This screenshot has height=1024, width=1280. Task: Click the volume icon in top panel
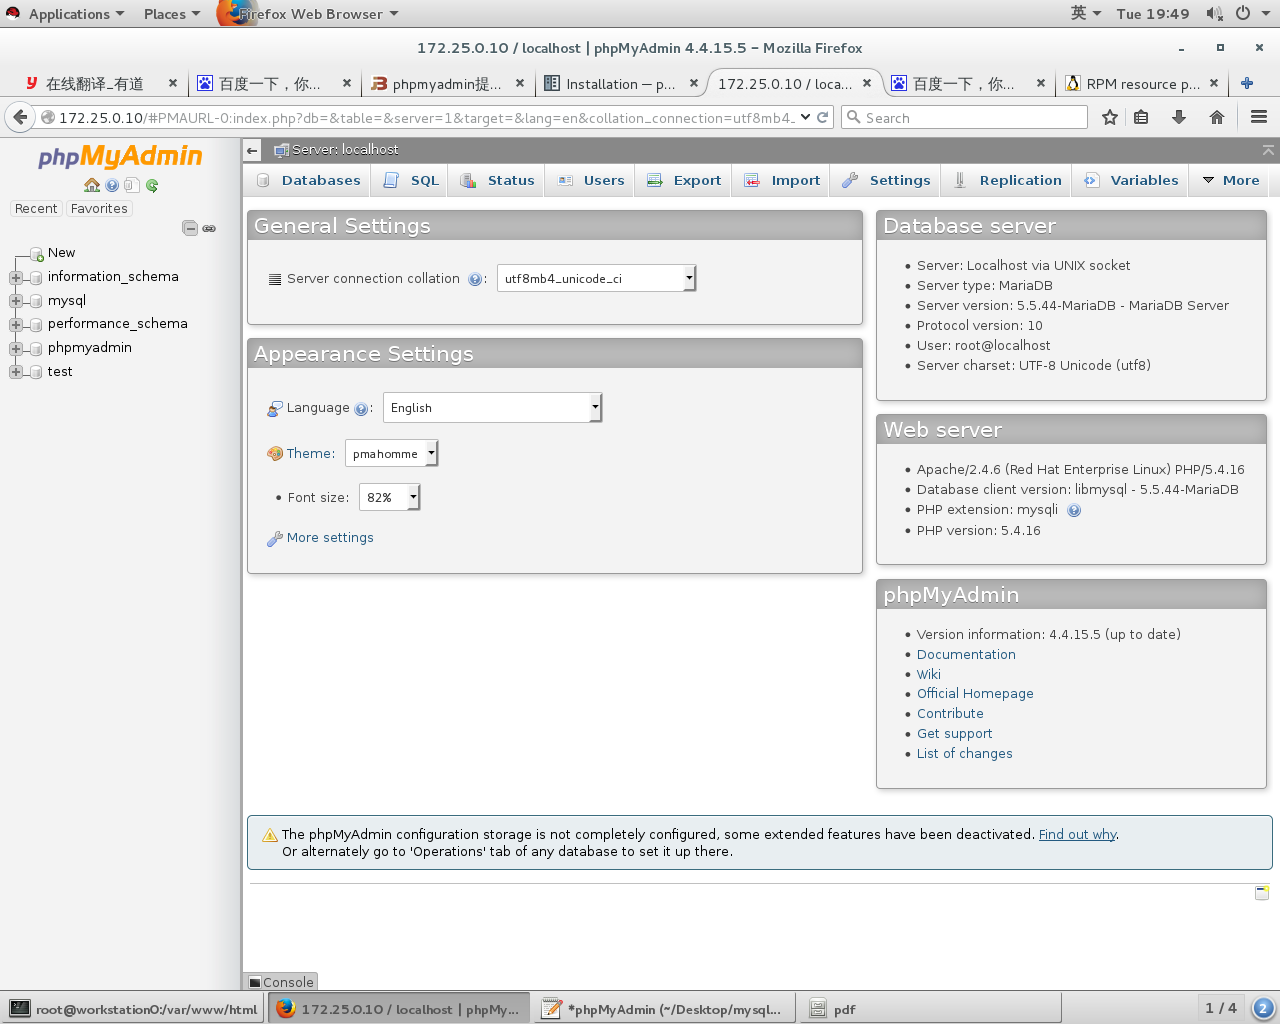point(1214,13)
